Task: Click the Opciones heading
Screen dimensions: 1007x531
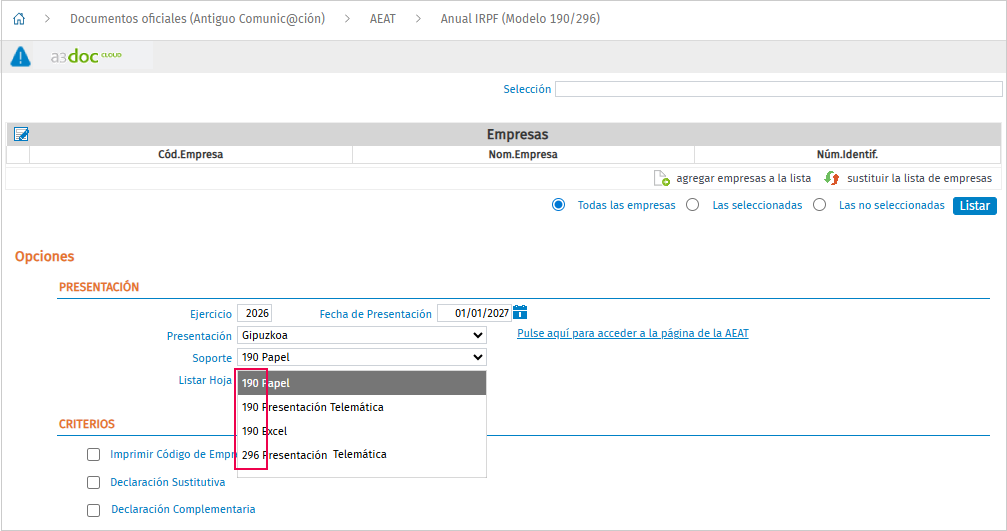Action: 44,256
